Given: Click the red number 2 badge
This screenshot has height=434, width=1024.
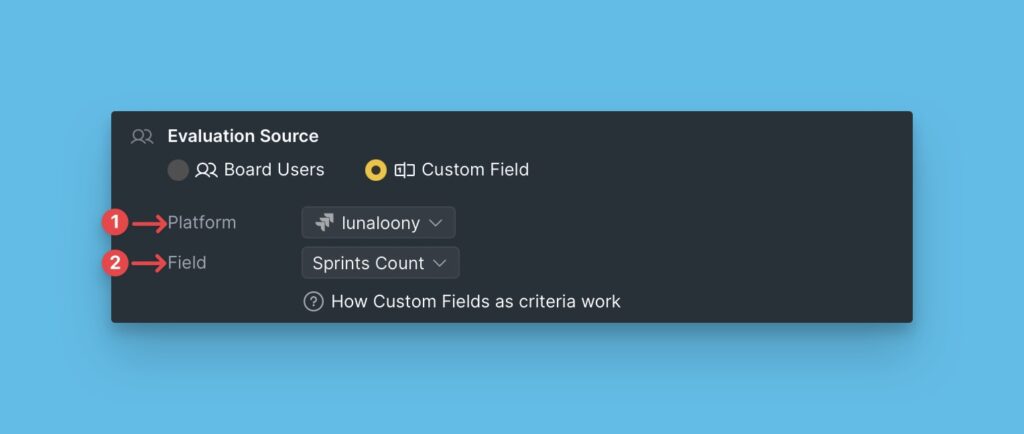Looking at the screenshot, I should (x=116, y=264).
